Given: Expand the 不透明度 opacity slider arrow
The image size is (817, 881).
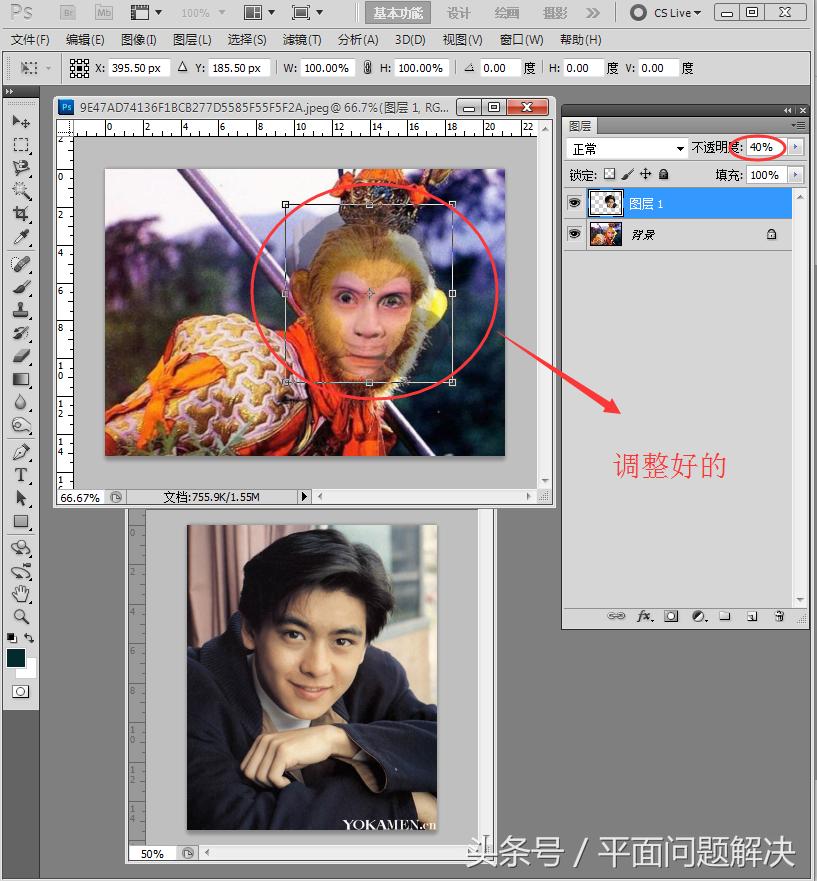Looking at the screenshot, I should [x=796, y=147].
